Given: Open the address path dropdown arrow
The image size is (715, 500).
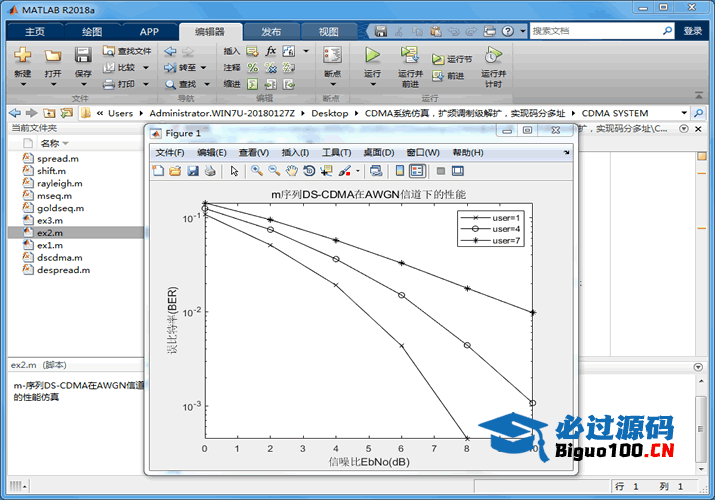Looking at the screenshot, I should tap(684, 113).
